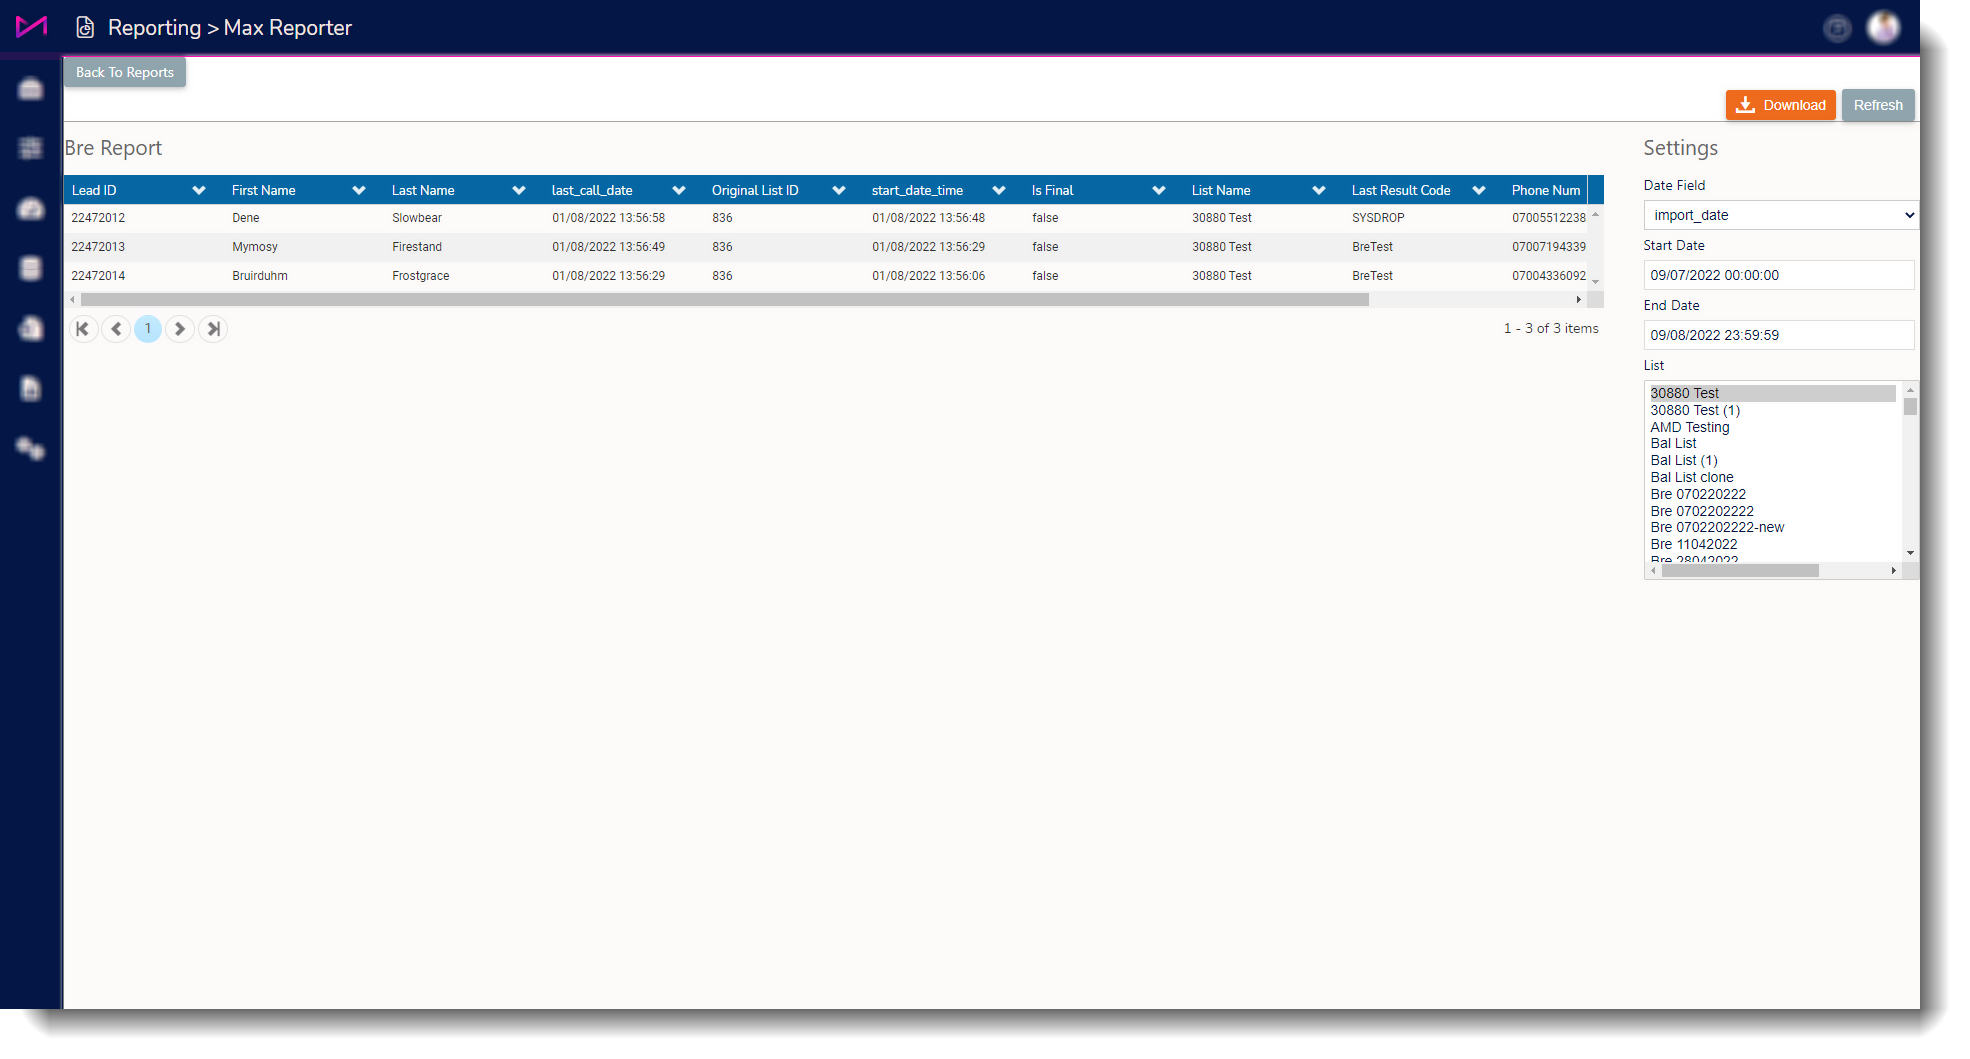This screenshot has width=1970, height=1059.
Task: Open the Is Final column menu
Action: tap(1159, 190)
